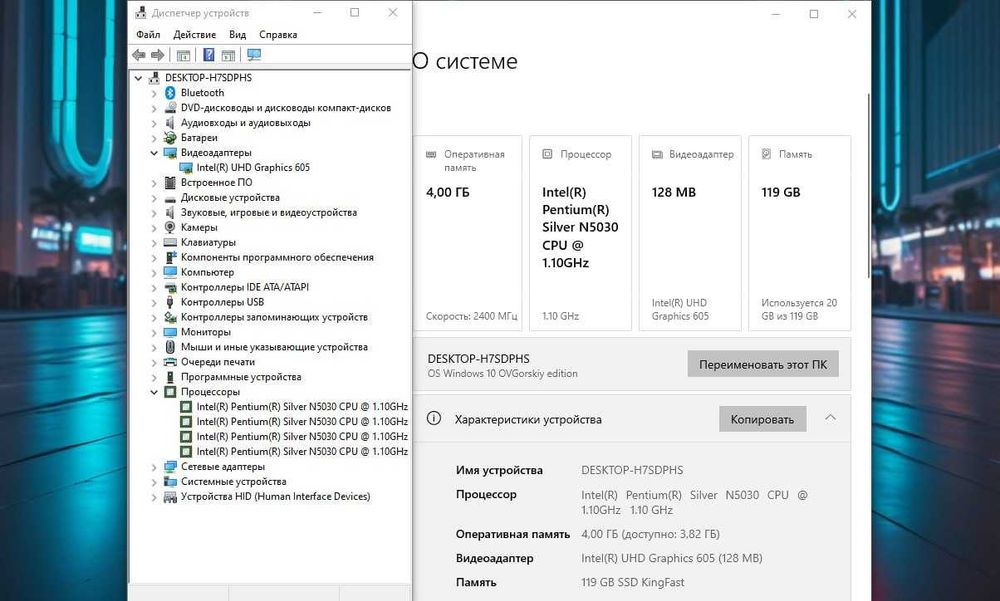Click the О системе heading
This screenshot has width=1000, height=601.
point(465,61)
